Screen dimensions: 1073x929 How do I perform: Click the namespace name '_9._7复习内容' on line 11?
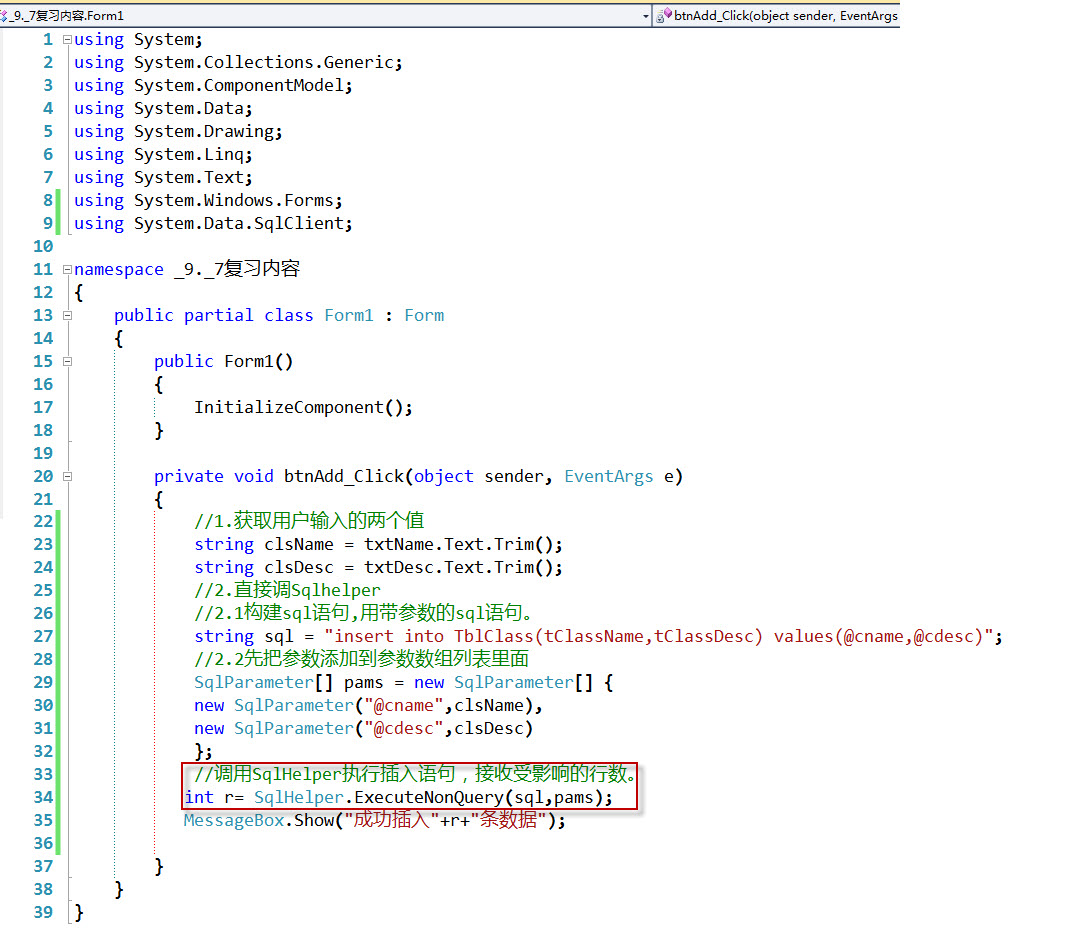point(237,269)
